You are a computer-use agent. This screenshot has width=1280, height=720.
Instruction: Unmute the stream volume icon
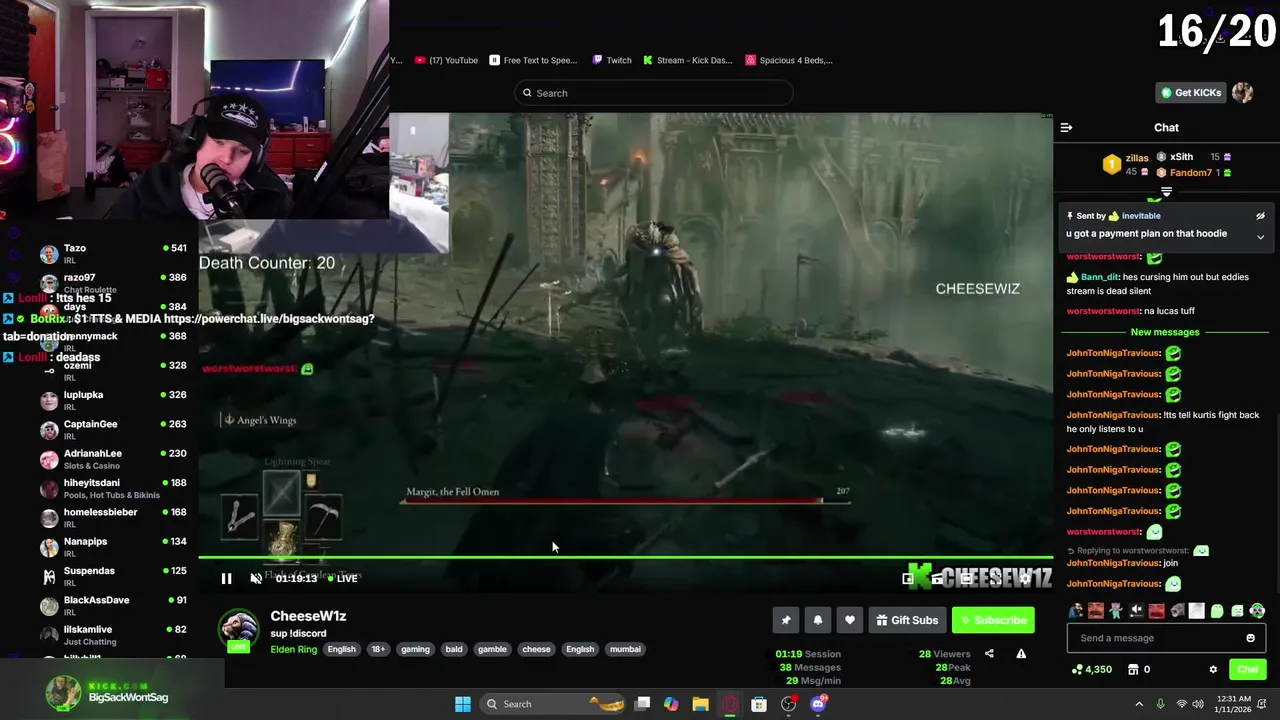pos(256,578)
